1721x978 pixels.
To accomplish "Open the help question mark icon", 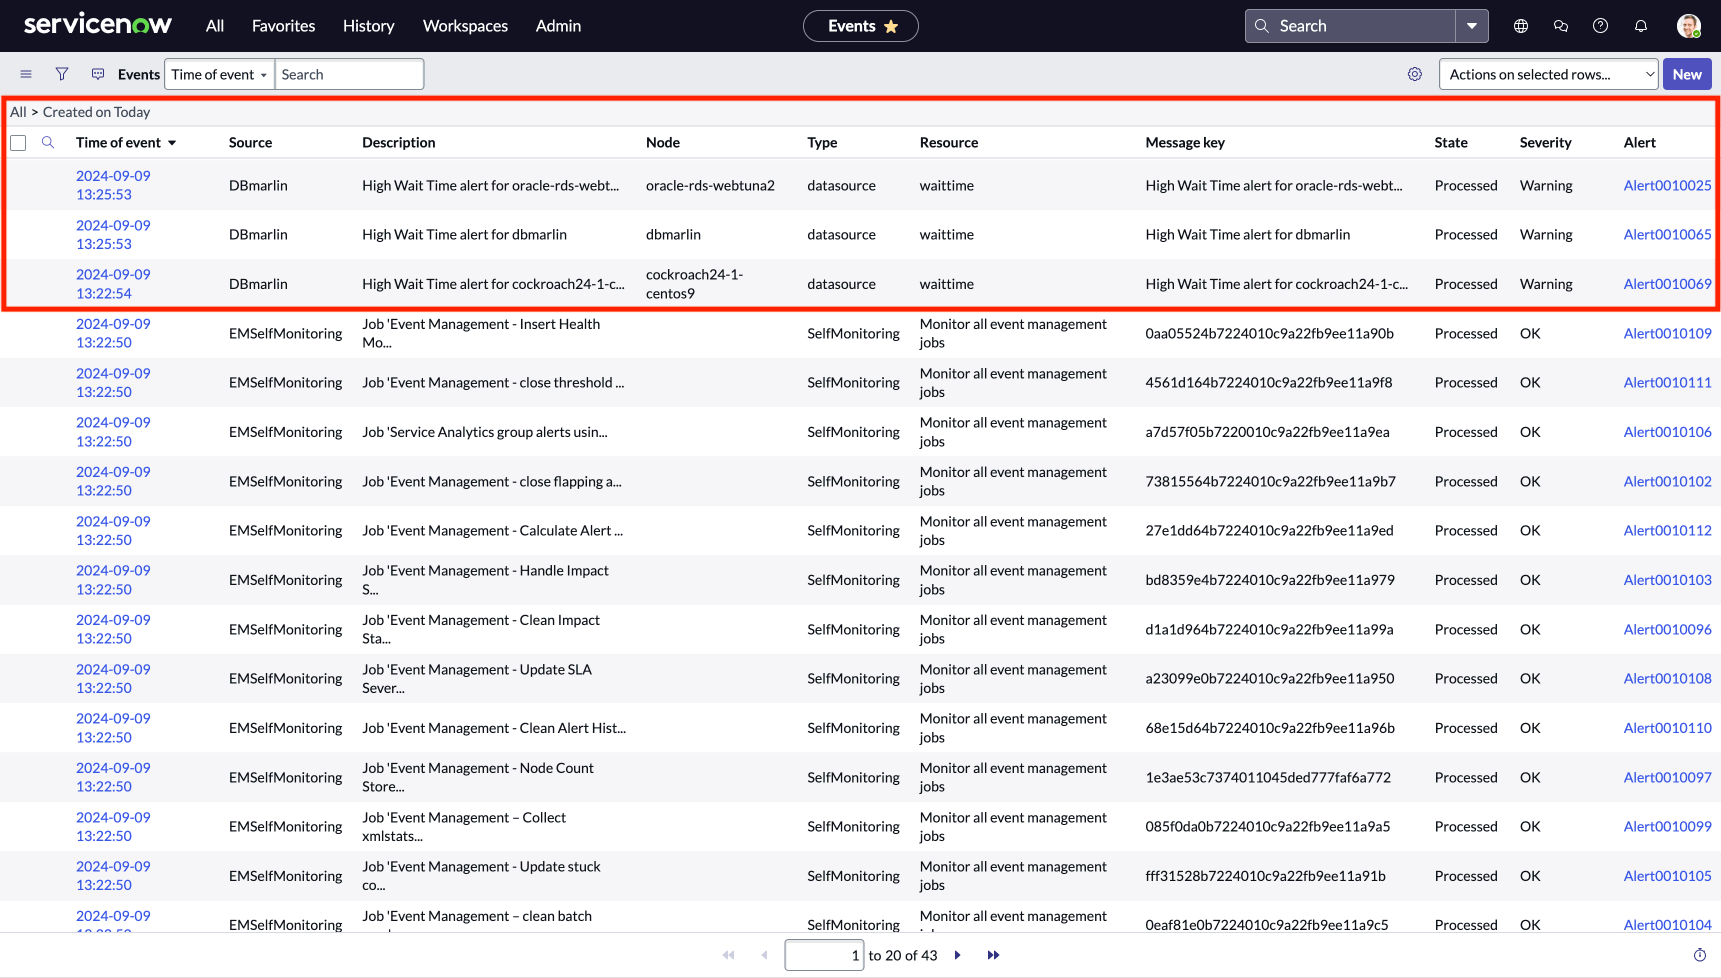I will point(1601,26).
